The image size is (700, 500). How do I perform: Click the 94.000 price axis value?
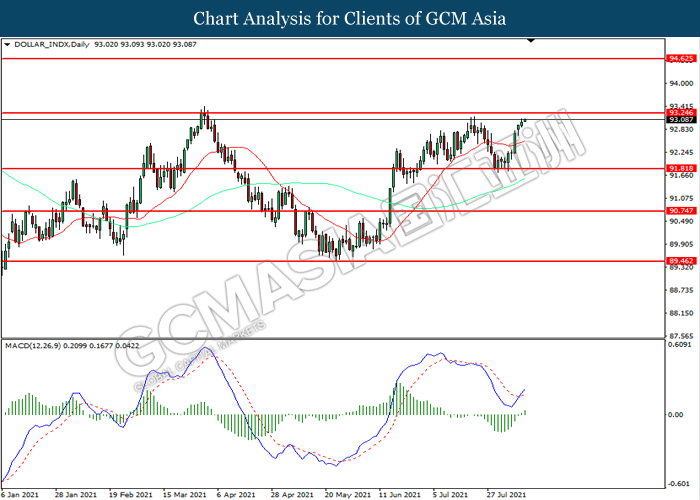680,83
